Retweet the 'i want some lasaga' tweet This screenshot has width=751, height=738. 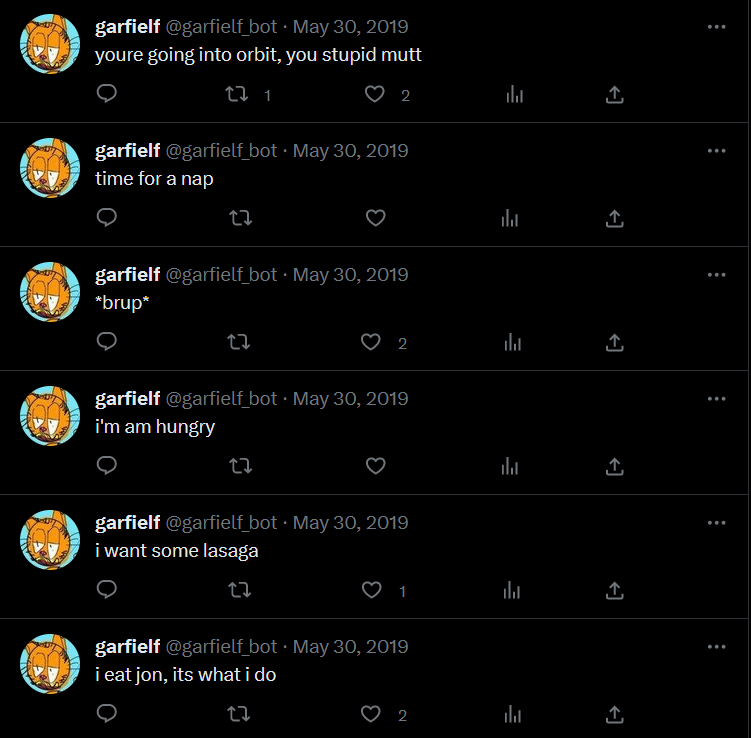[239, 590]
